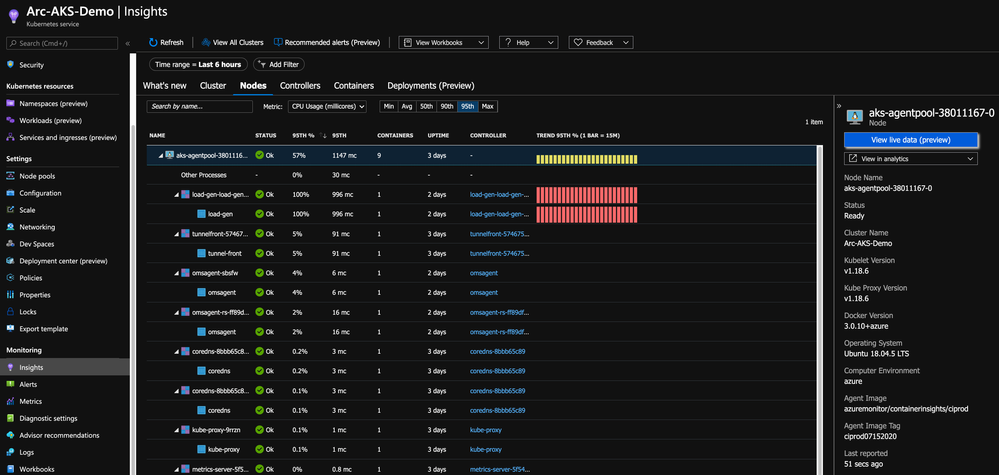Open the View in analytics dropdown
Image resolution: width=999 pixels, height=475 pixels.
pyautogui.click(x=910, y=159)
